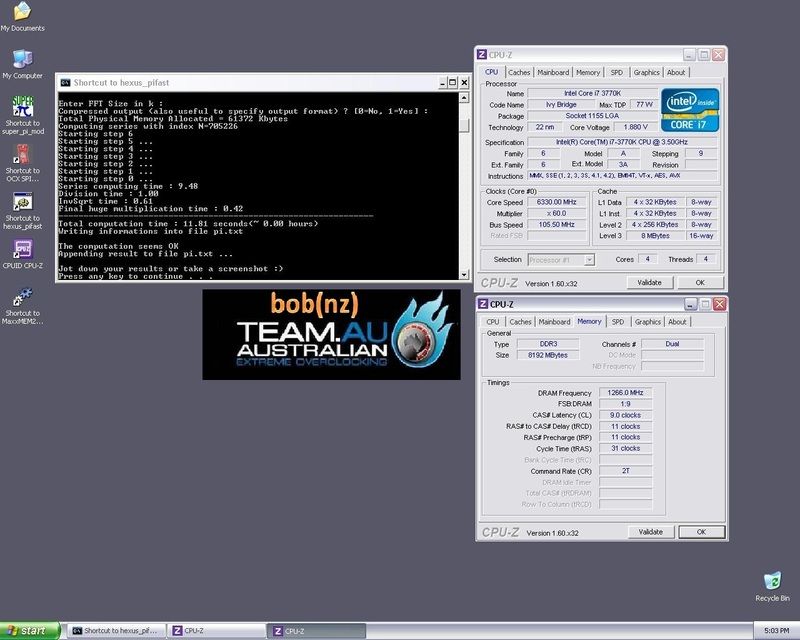Select the OCX SPI shortcut icon
800x640 pixels.
pos(22,154)
